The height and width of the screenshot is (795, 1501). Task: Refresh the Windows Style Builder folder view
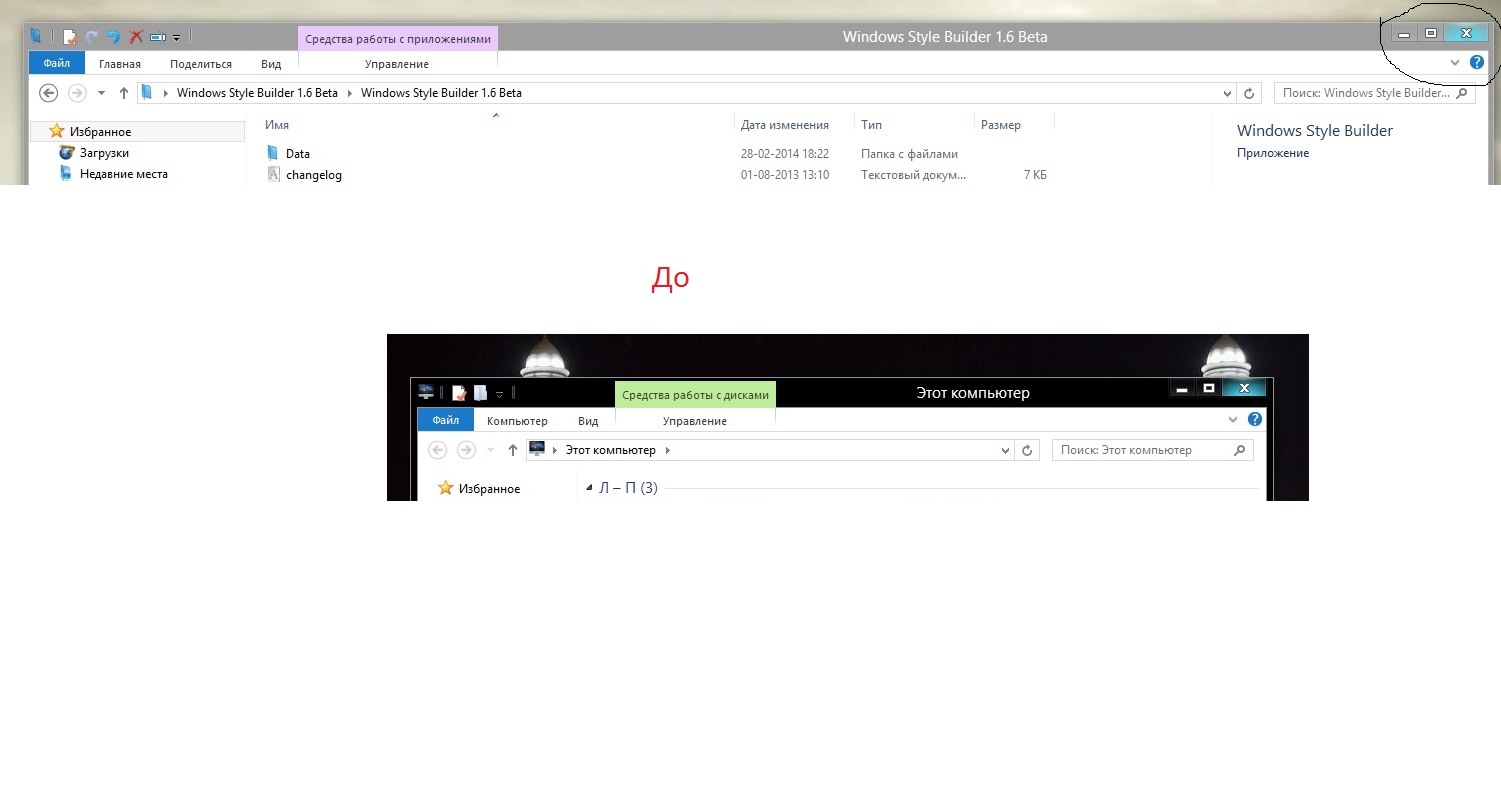click(x=1248, y=93)
